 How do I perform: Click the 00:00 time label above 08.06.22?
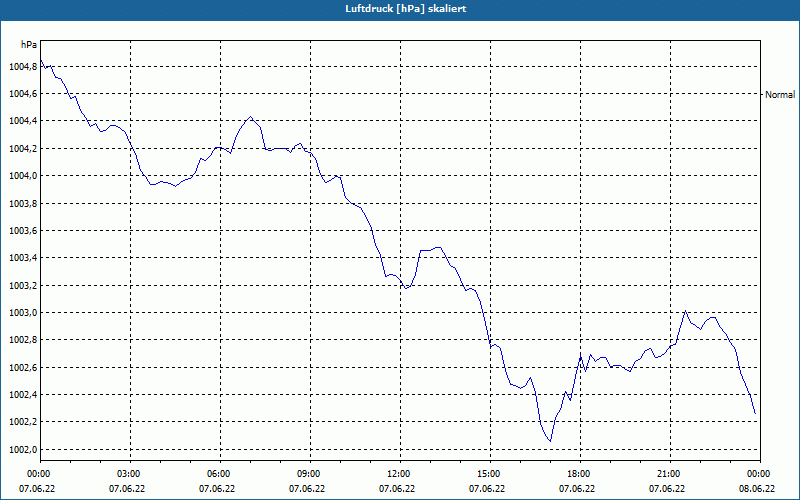click(x=759, y=474)
